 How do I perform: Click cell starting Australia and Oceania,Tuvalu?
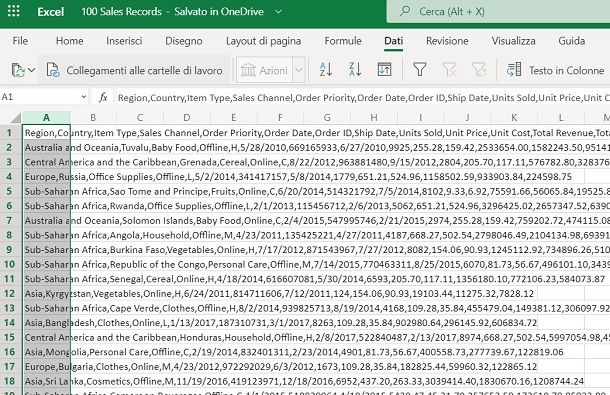coord(46,147)
